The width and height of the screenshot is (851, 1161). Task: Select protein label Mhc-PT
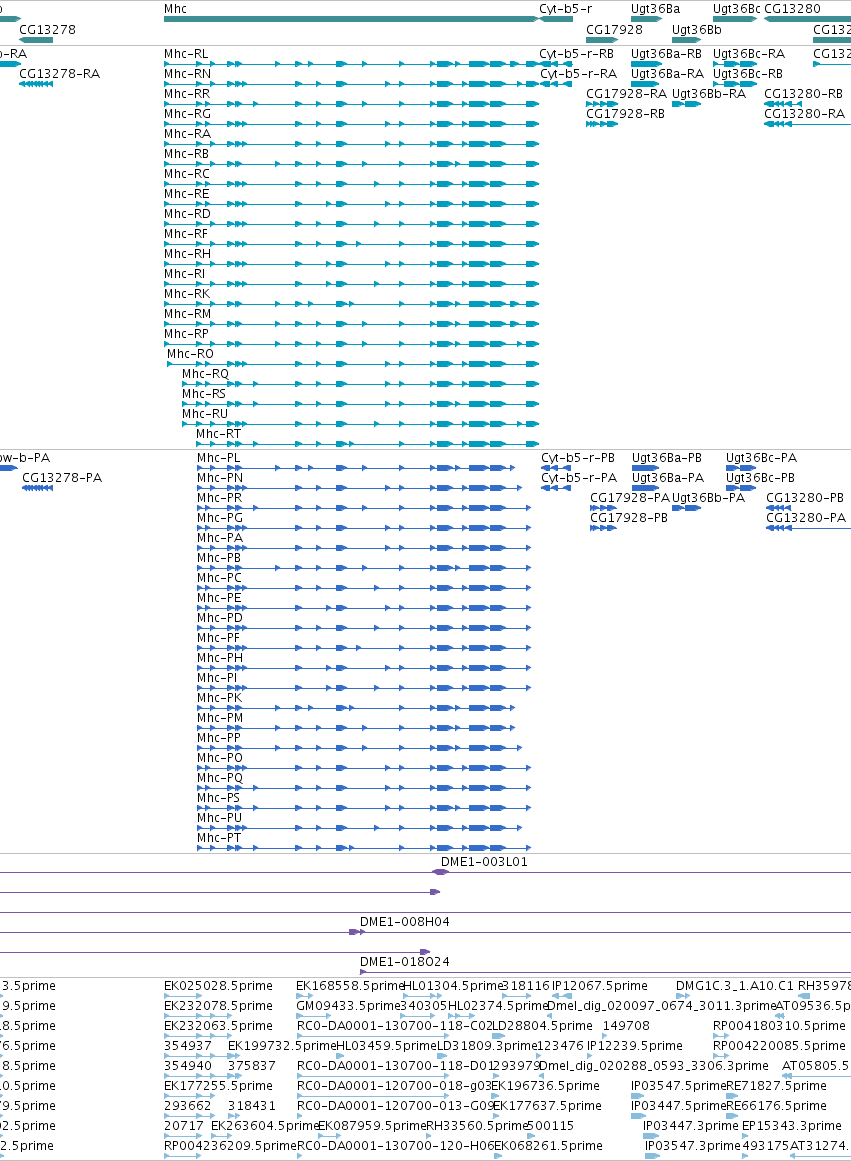(219, 838)
